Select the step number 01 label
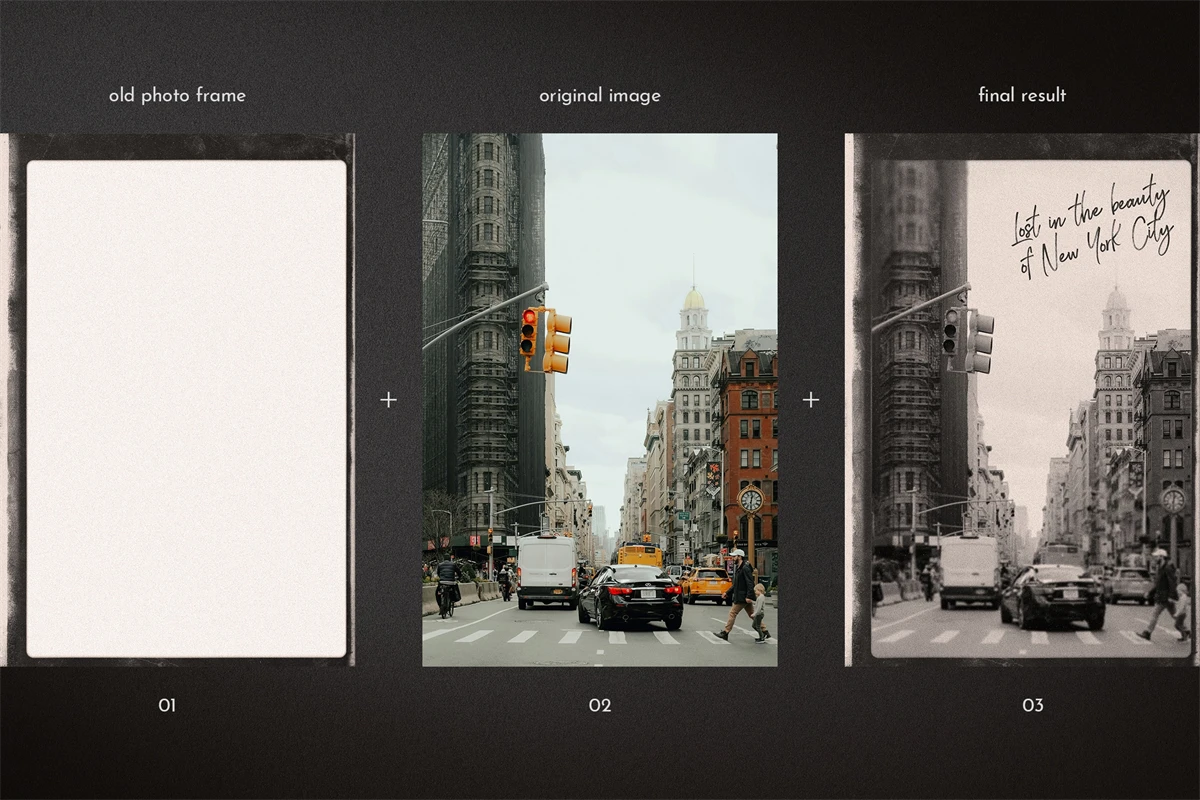This screenshot has width=1200, height=800. tap(167, 705)
